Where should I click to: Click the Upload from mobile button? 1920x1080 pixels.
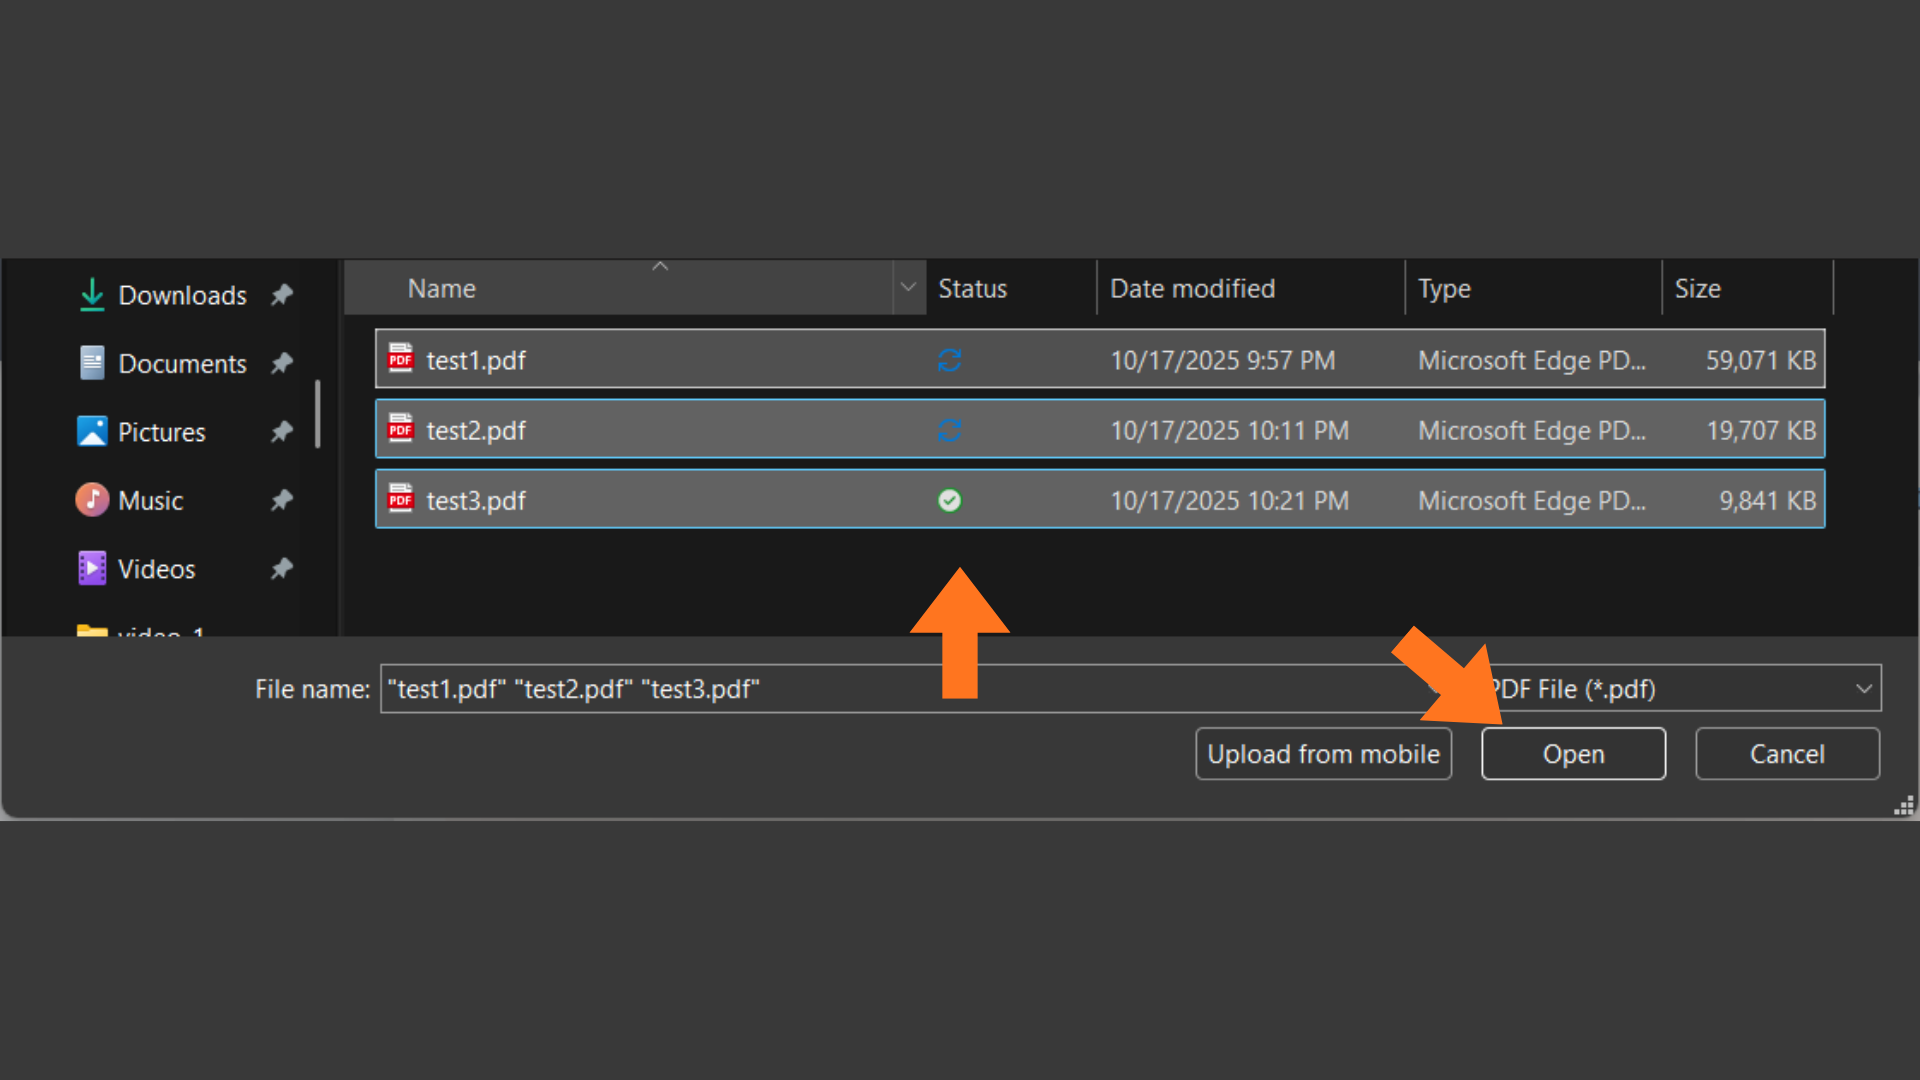[x=1323, y=754]
